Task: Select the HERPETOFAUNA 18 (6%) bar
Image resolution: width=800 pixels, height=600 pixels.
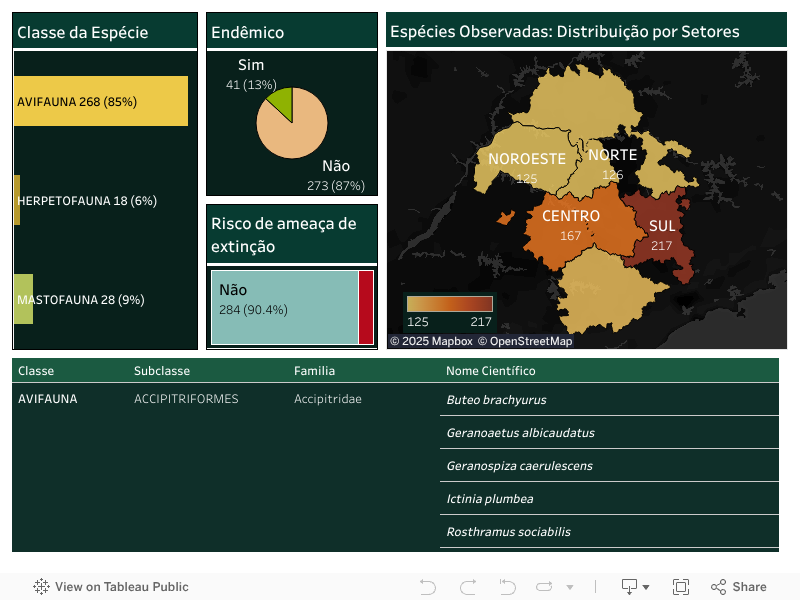Action: (17, 200)
